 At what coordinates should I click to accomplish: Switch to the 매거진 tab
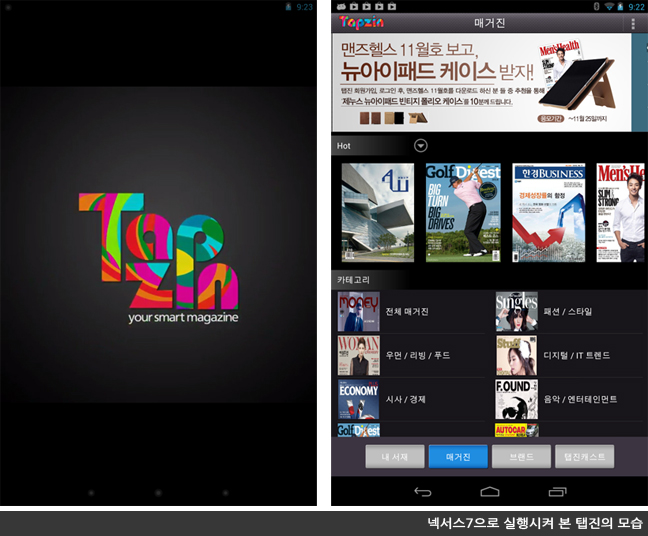click(x=458, y=457)
